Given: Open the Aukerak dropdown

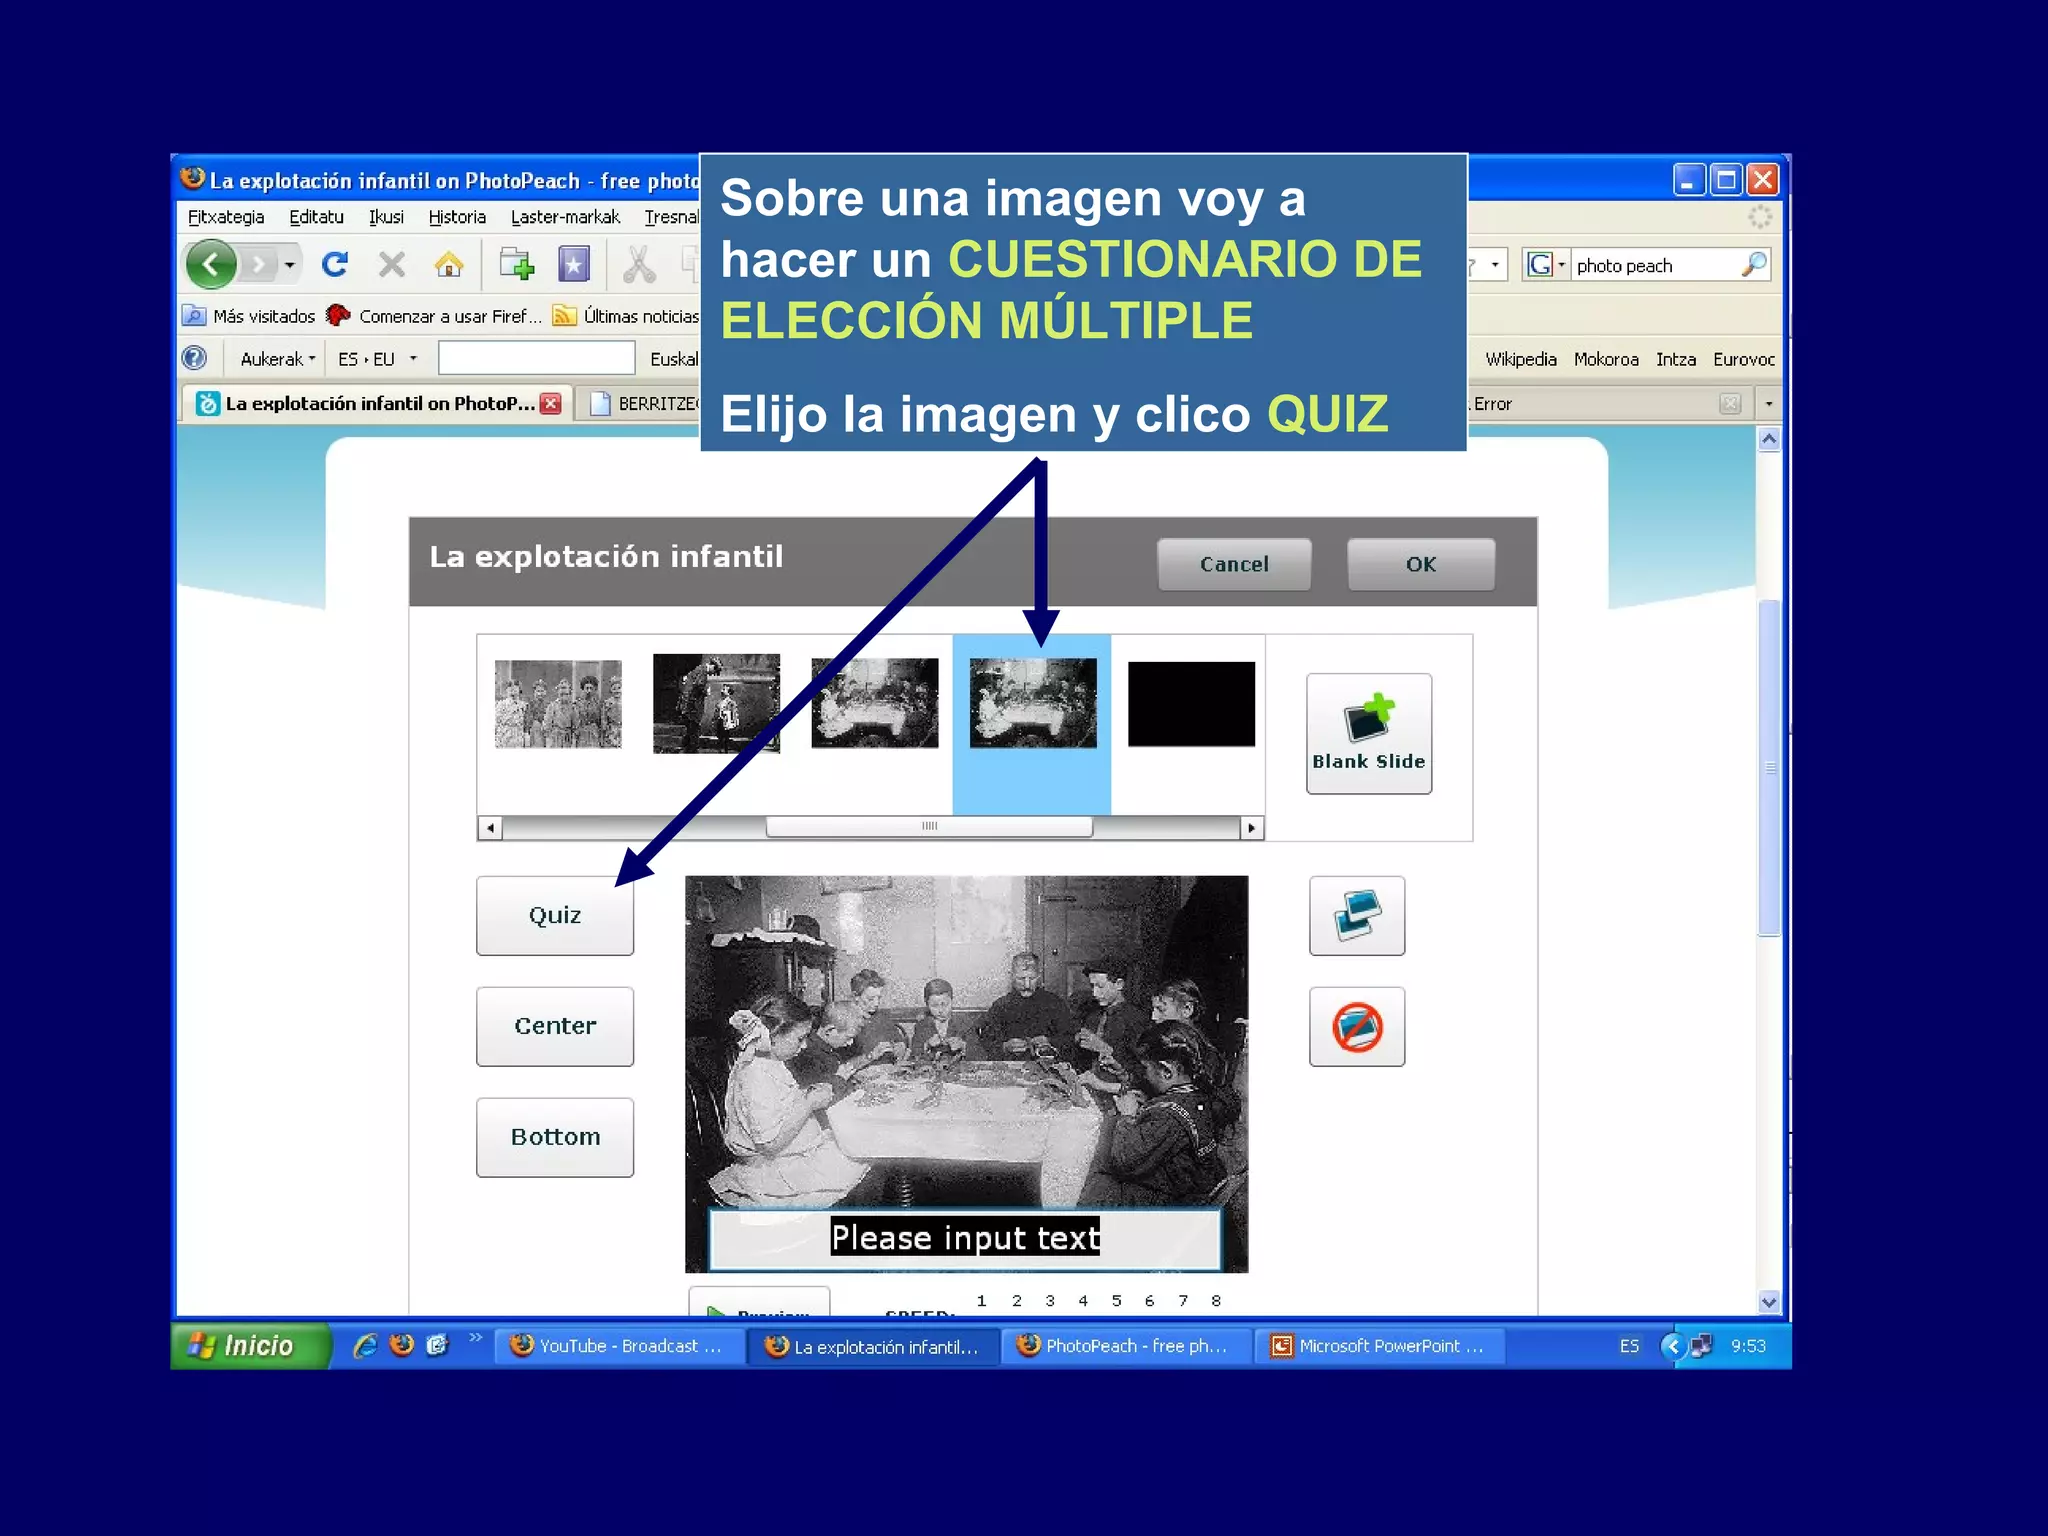Looking at the screenshot, I should 277,359.
